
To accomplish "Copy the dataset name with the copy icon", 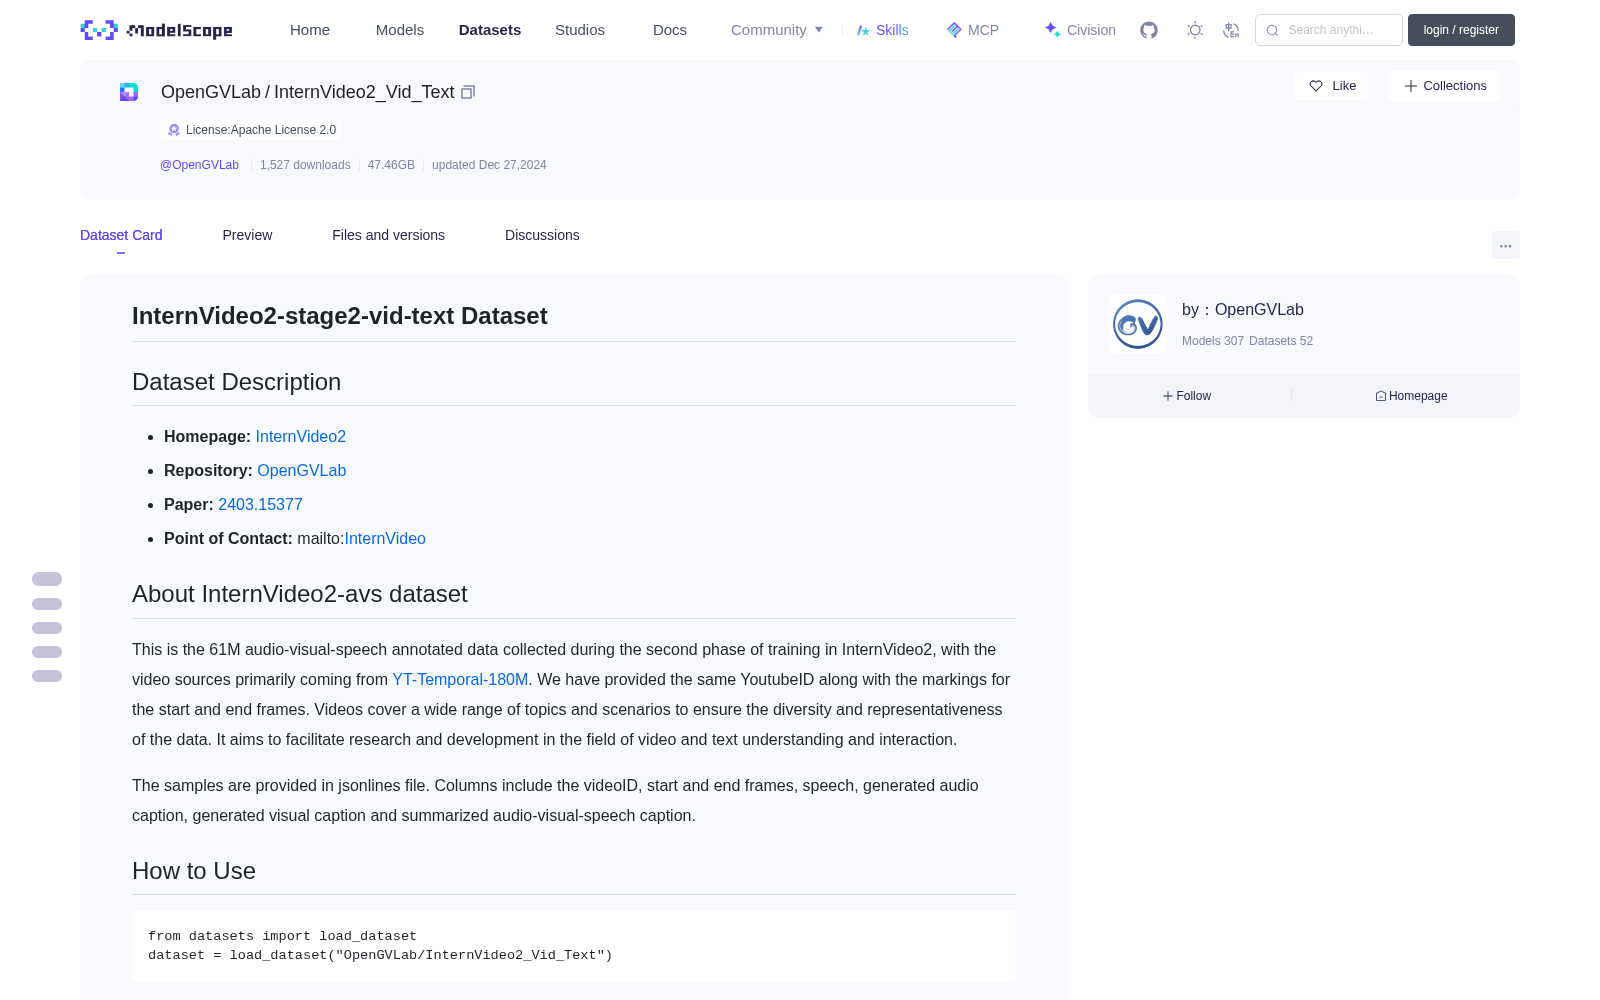I will point(468,92).
